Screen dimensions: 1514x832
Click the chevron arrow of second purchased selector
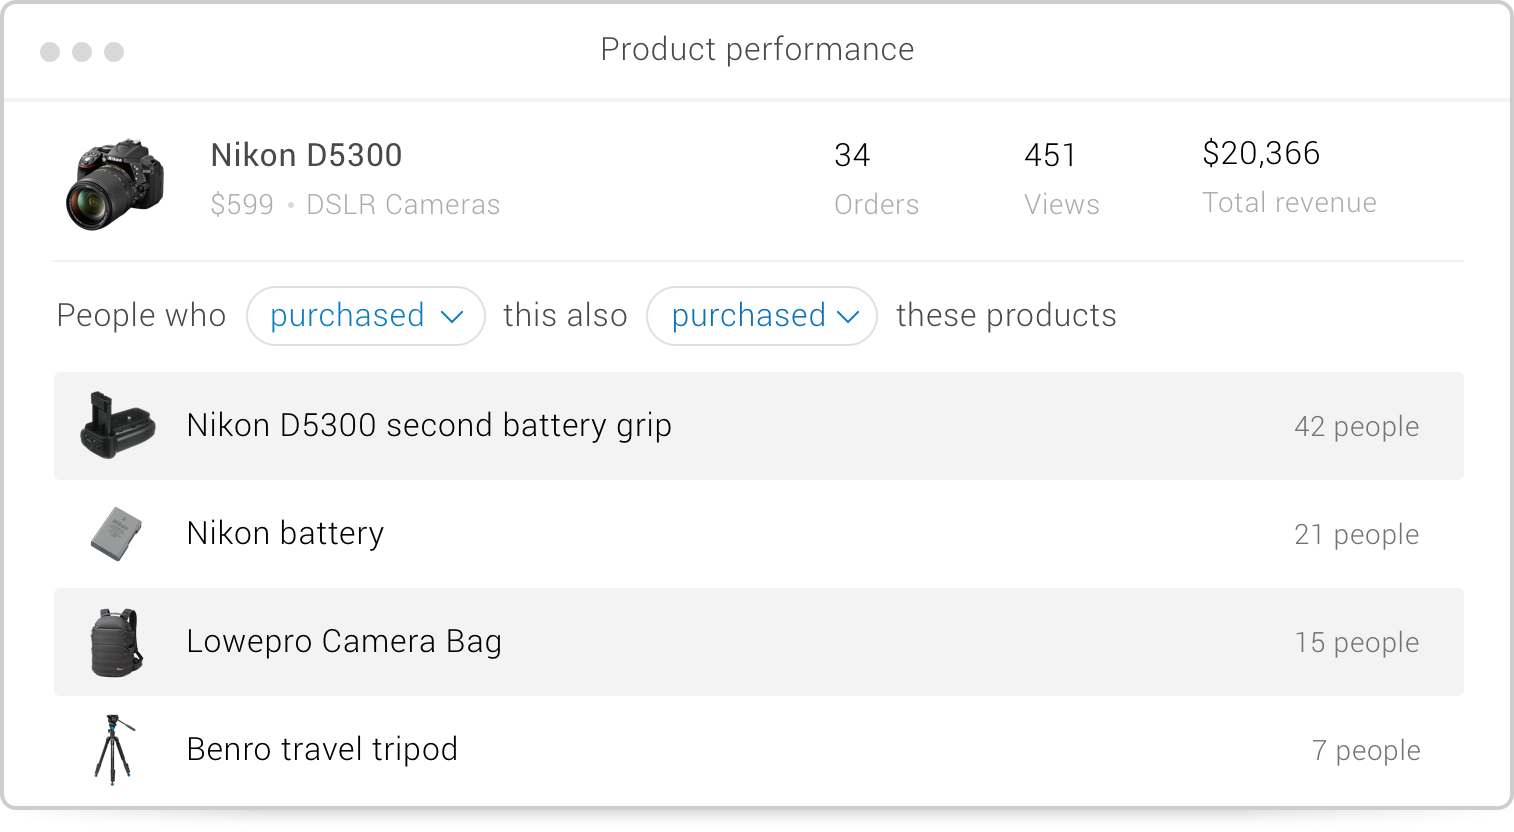point(848,317)
